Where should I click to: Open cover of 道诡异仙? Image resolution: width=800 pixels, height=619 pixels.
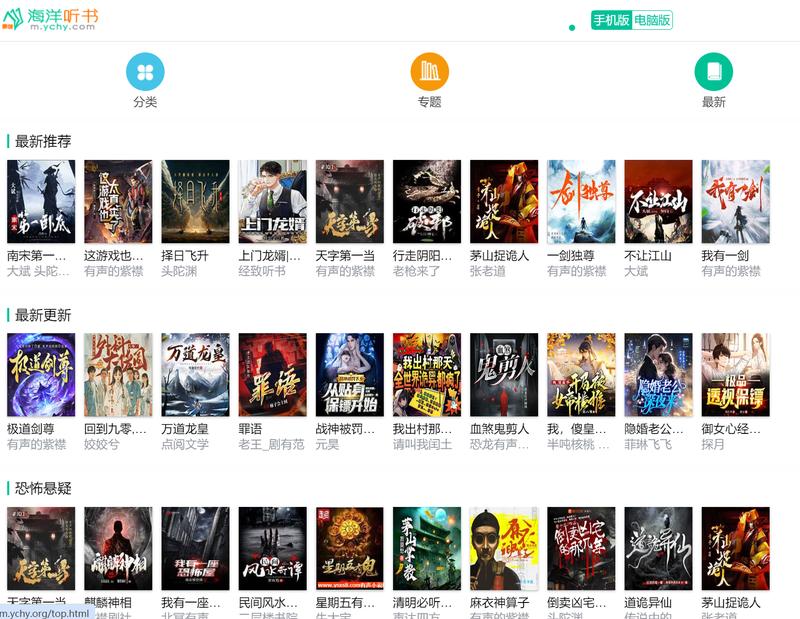pos(658,549)
